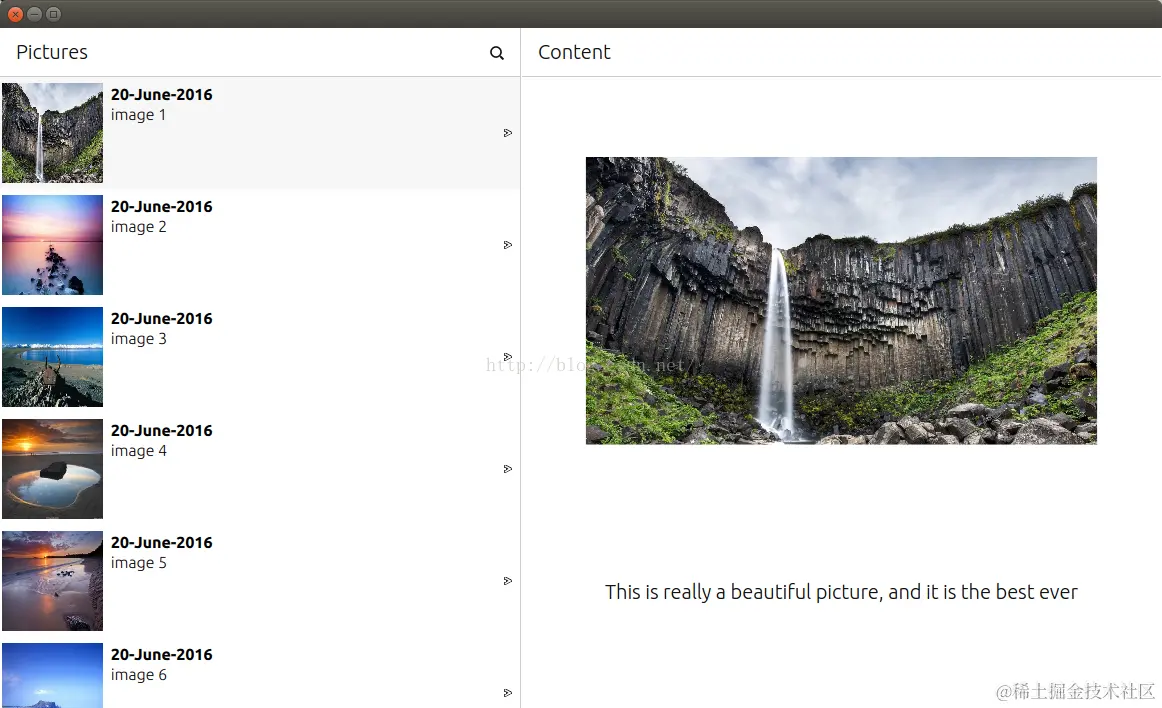1162x708 pixels.
Task: Click the 'image 5' subtitle text
Action: click(139, 563)
